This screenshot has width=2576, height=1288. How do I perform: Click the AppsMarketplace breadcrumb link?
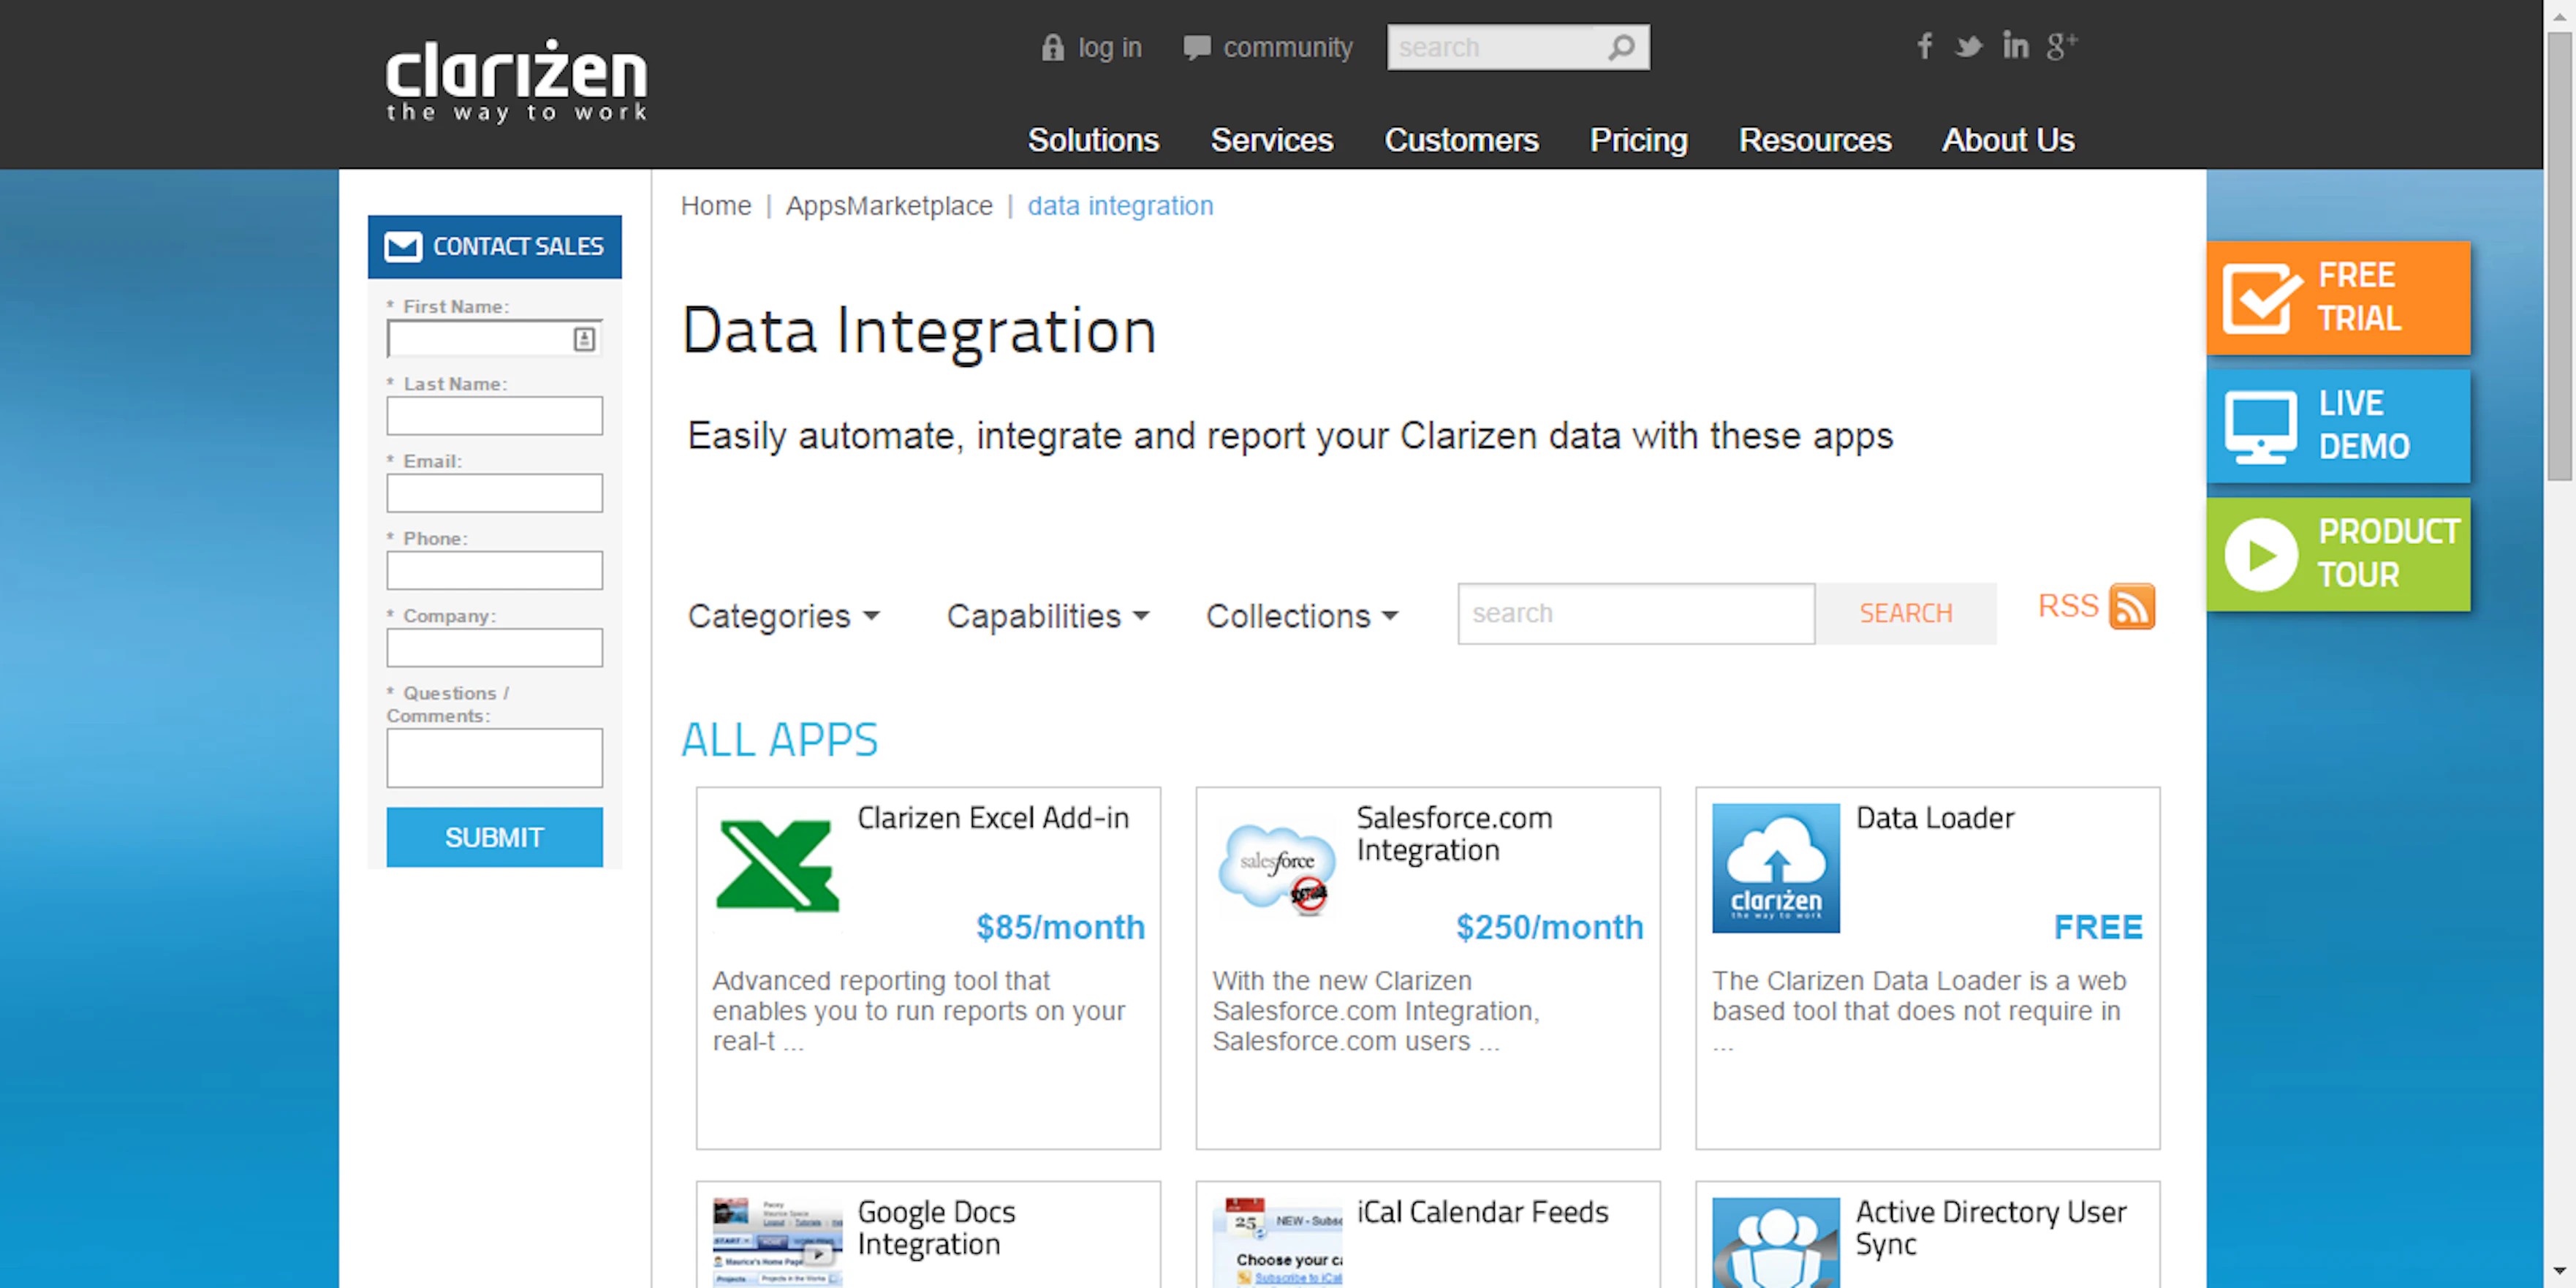click(x=888, y=206)
